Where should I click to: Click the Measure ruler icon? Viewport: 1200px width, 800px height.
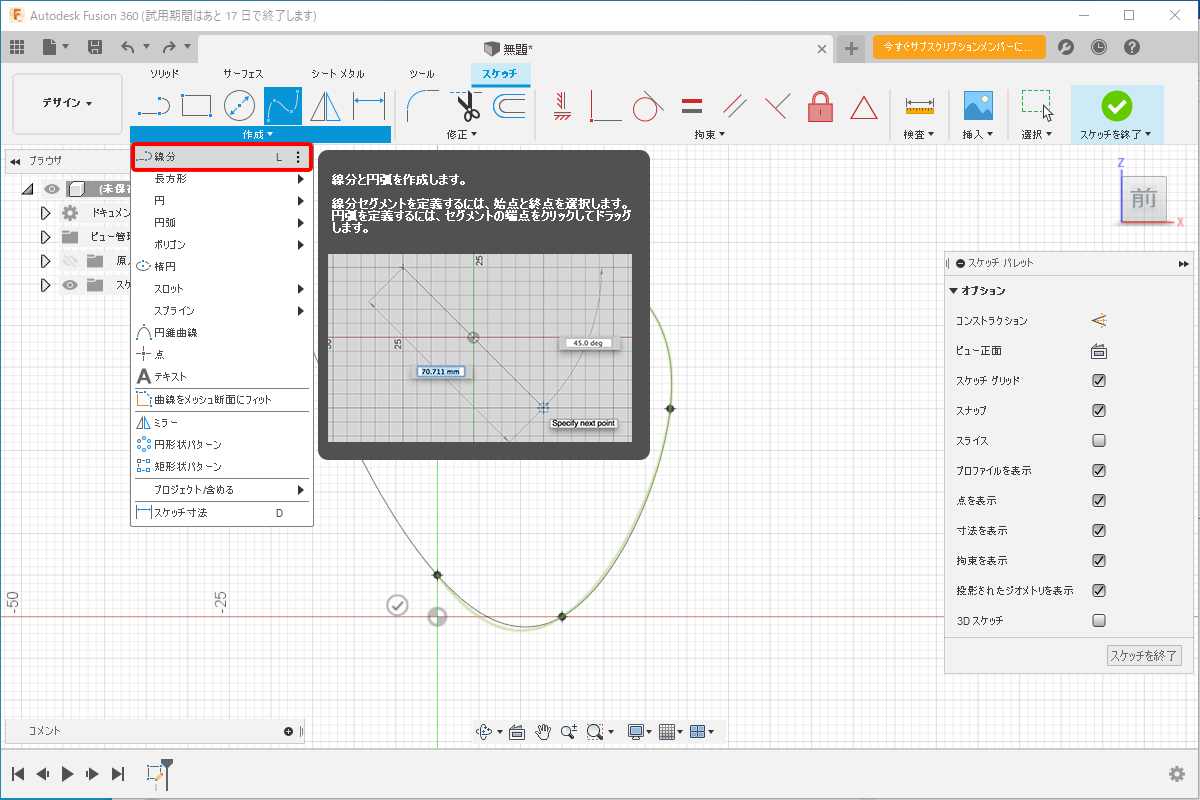919,105
